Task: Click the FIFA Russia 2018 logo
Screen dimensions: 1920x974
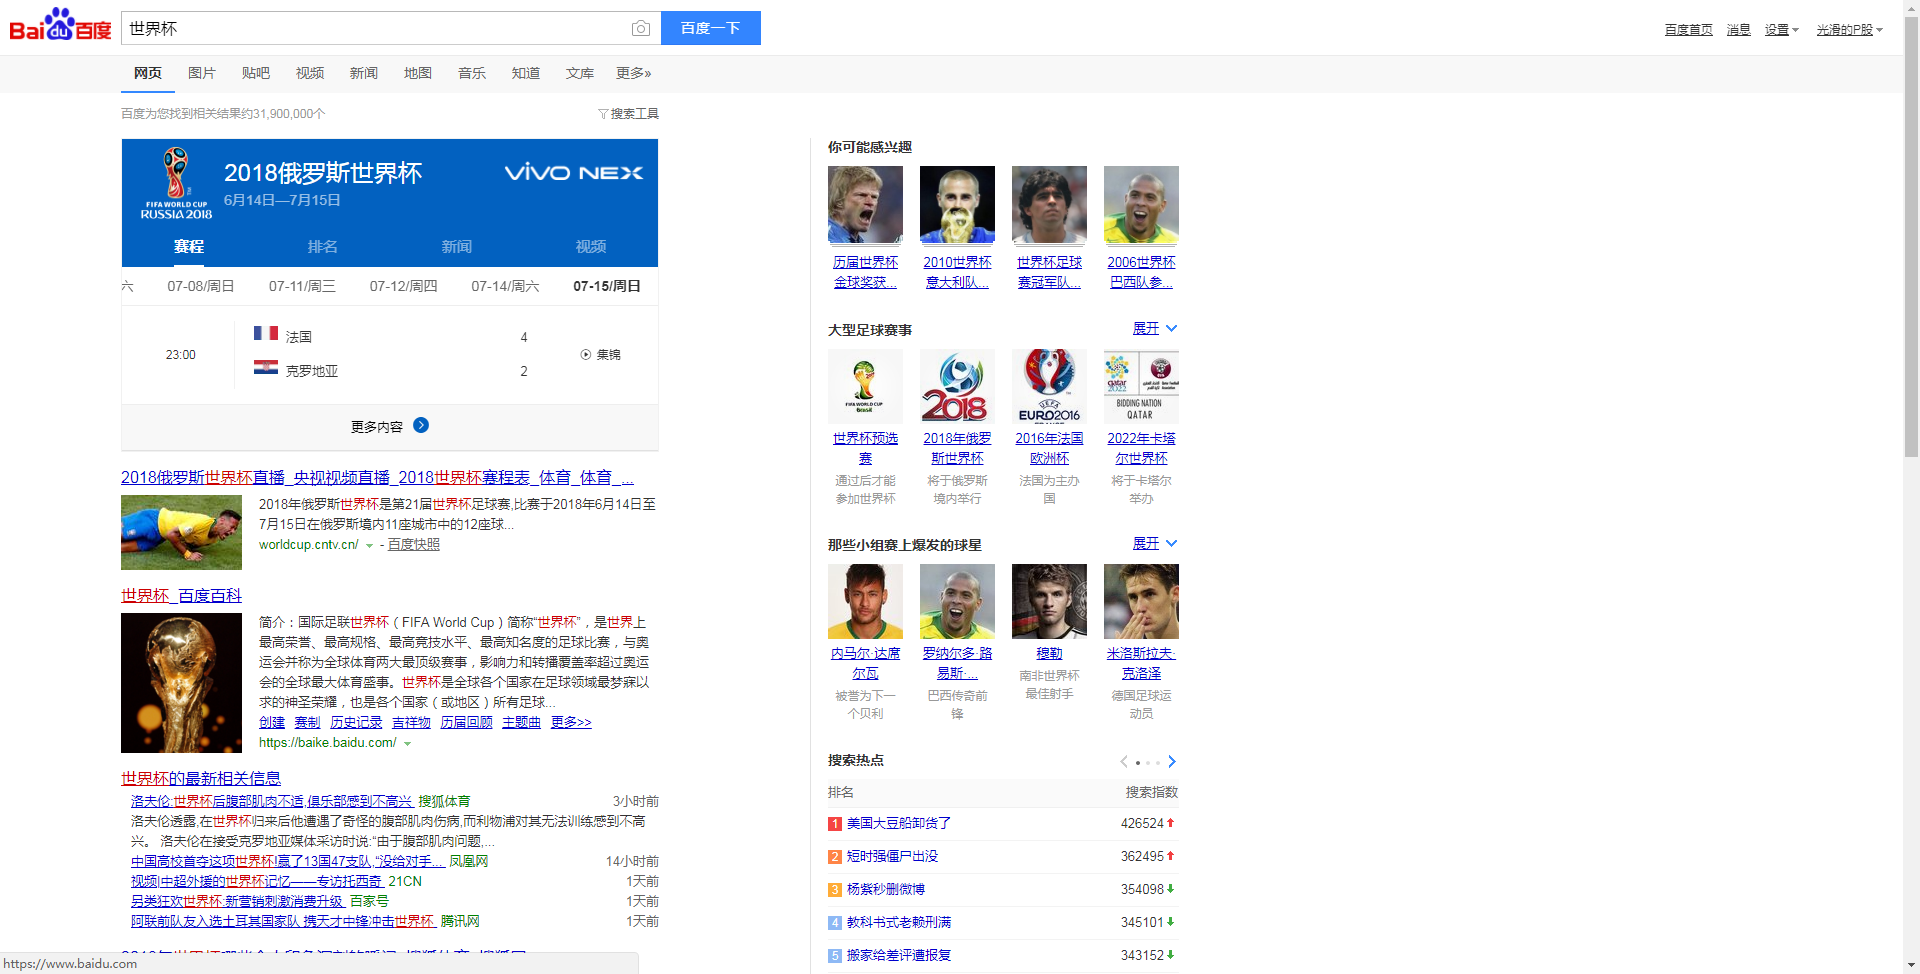Action: coord(176,184)
